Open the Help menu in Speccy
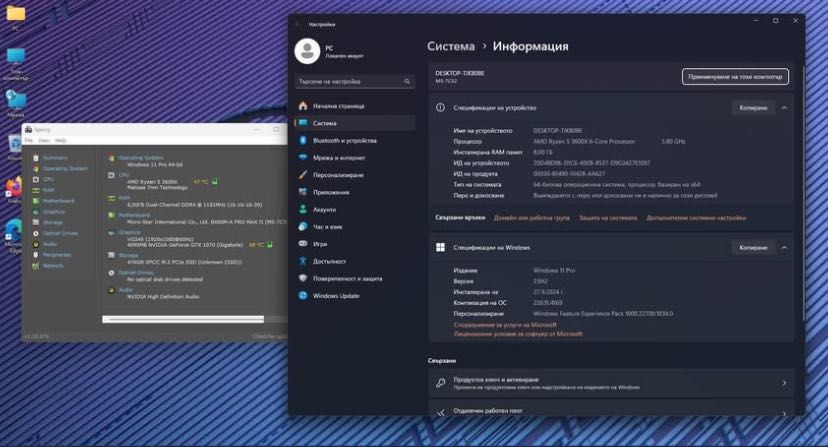 (x=61, y=141)
